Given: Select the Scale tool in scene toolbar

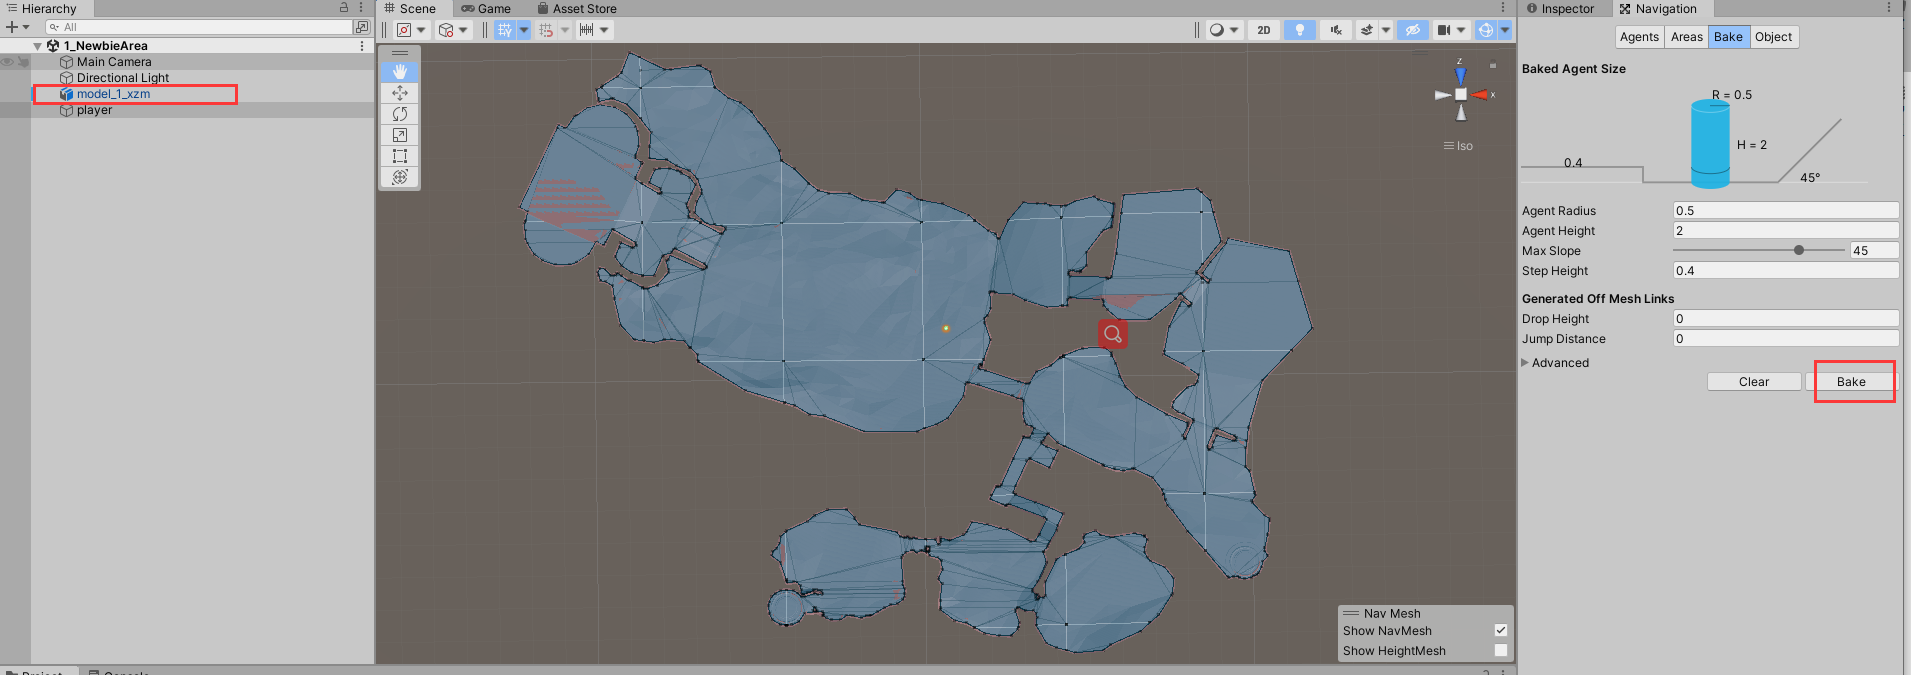Looking at the screenshot, I should [400, 135].
